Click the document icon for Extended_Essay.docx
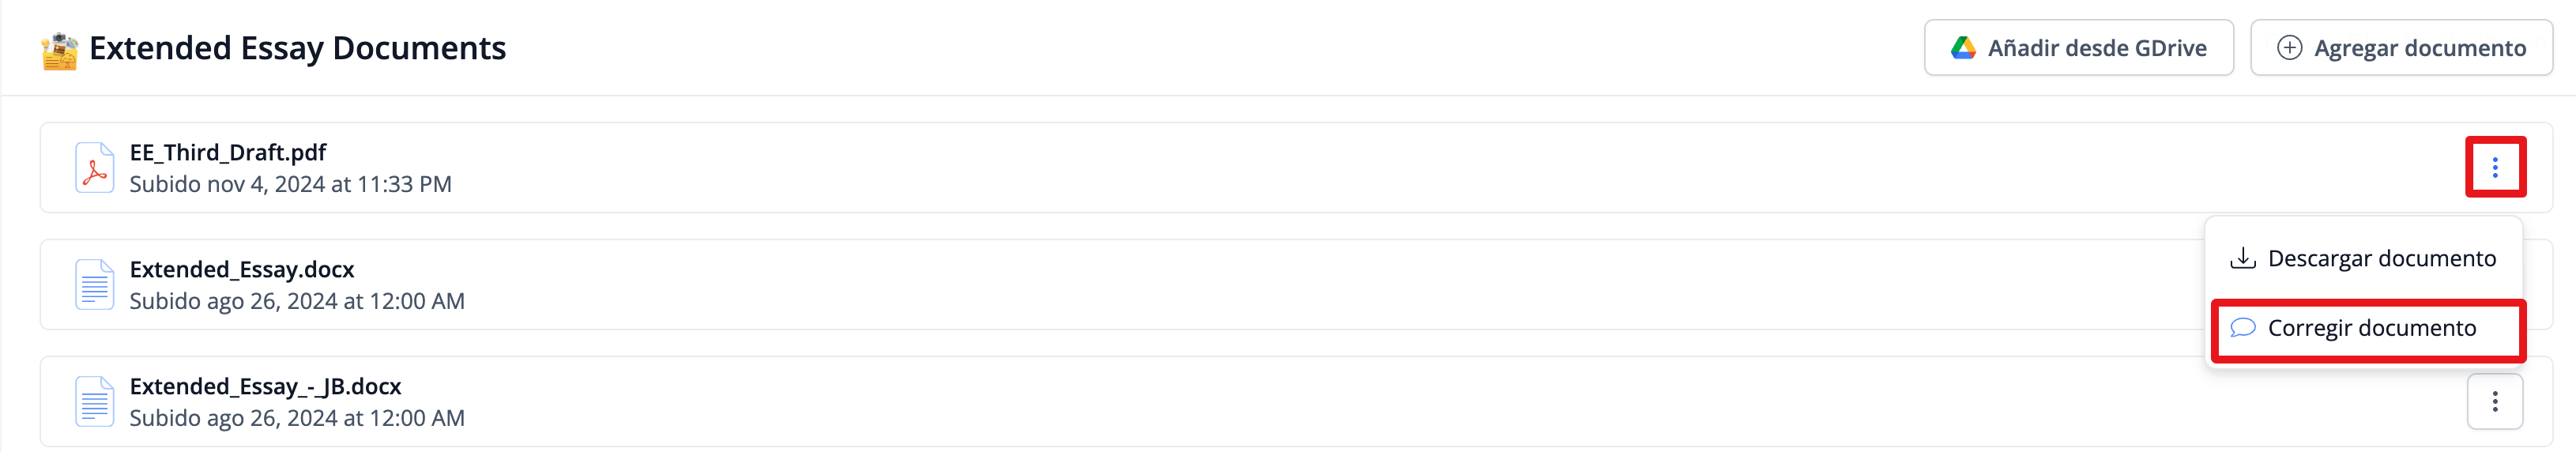Image resolution: width=2576 pixels, height=452 pixels. (94, 285)
